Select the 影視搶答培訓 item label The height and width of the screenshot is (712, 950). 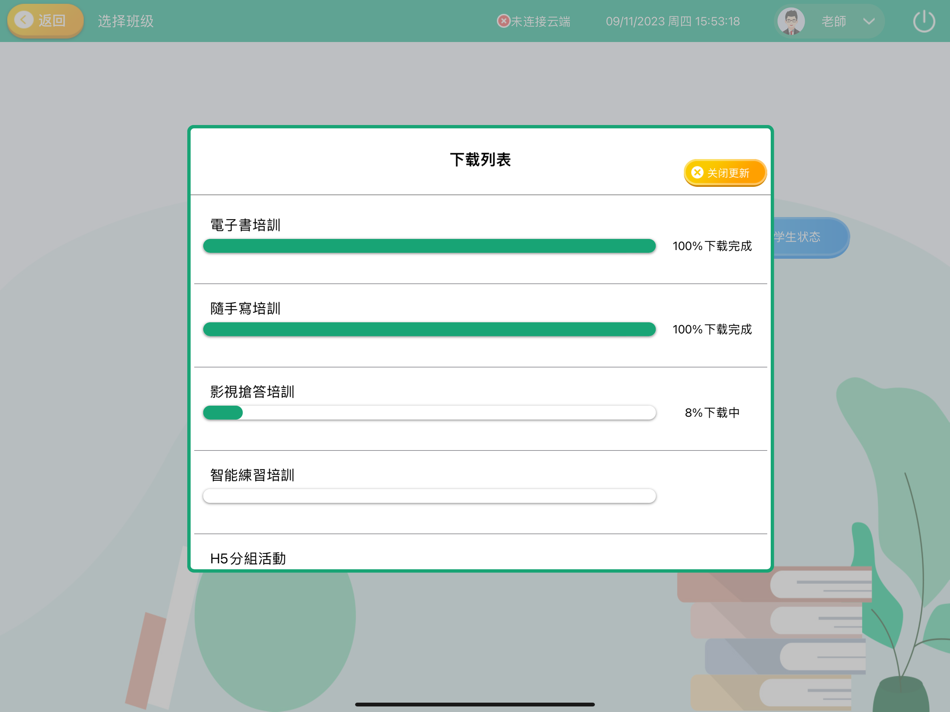click(252, 392)
